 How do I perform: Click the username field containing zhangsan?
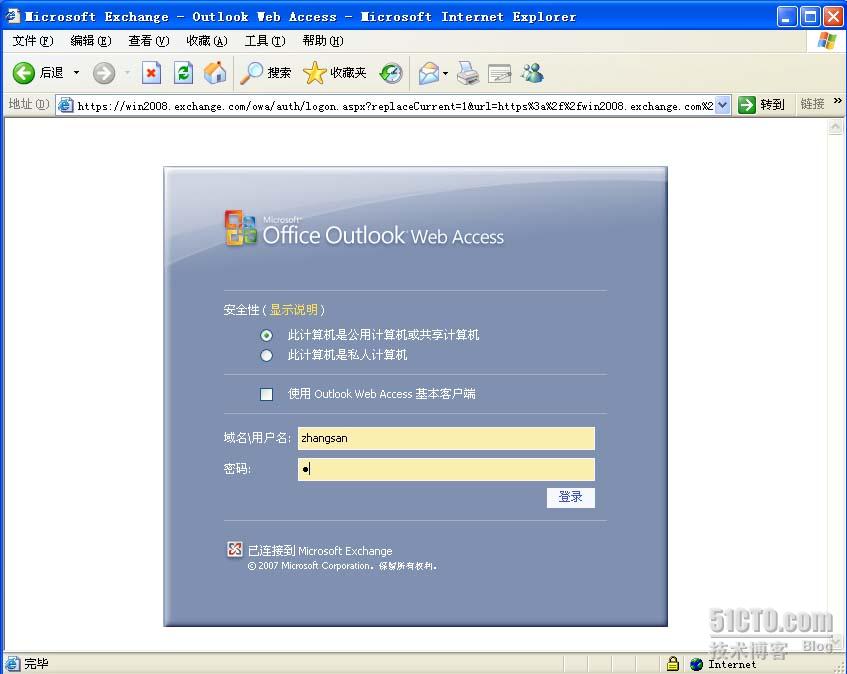446,438
